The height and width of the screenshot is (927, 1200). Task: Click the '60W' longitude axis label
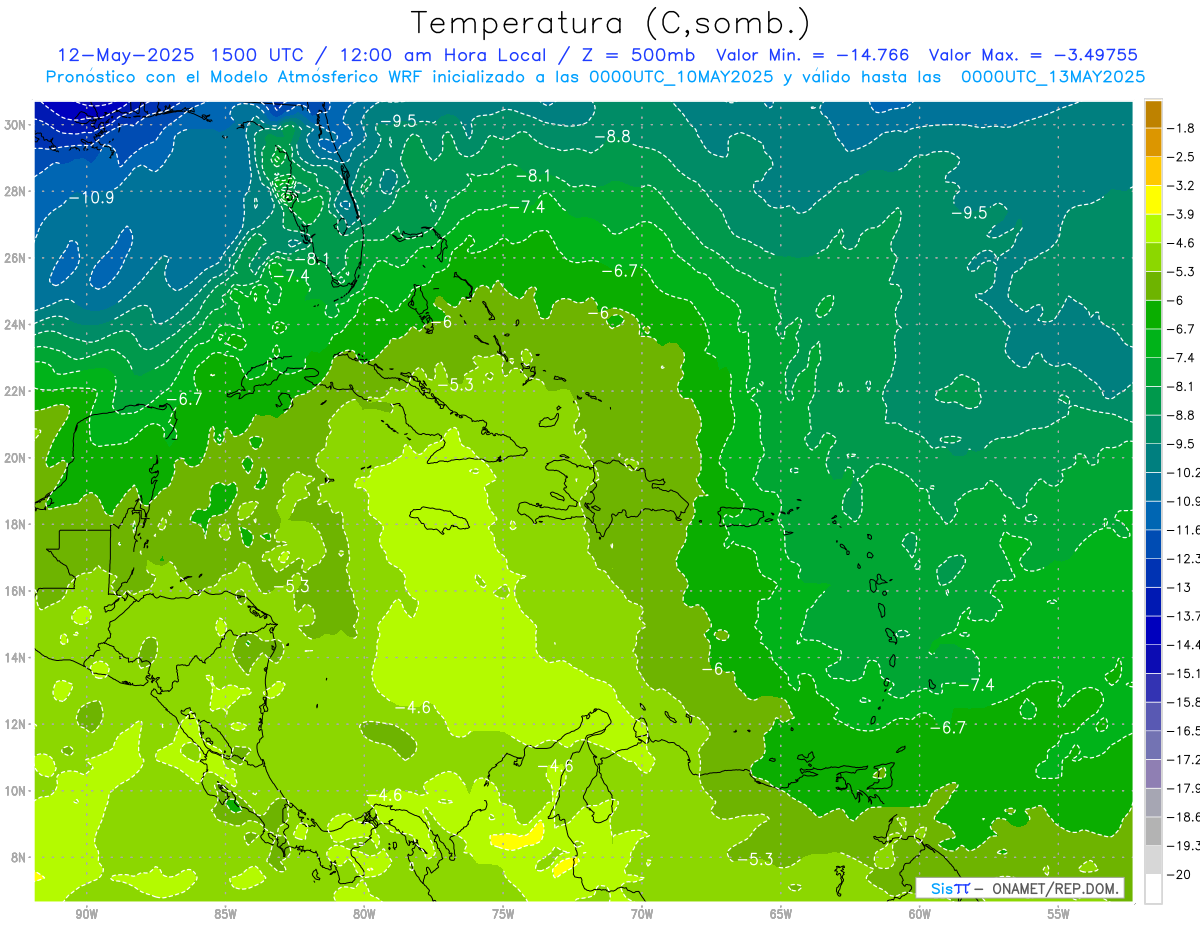click(920, 914)
